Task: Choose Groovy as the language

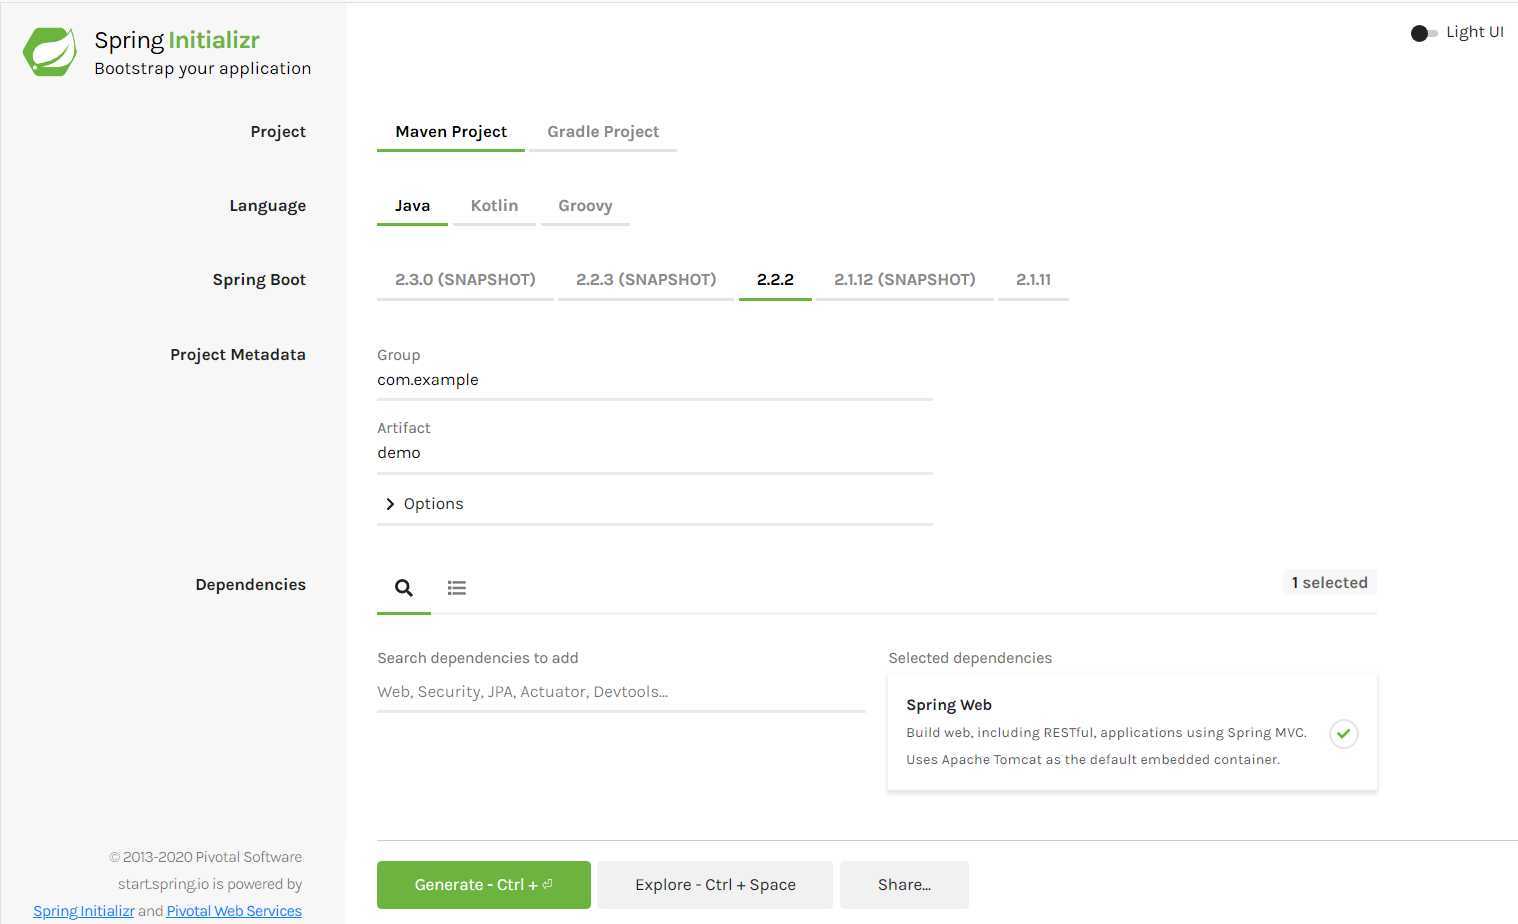Action: click(585, 206)
